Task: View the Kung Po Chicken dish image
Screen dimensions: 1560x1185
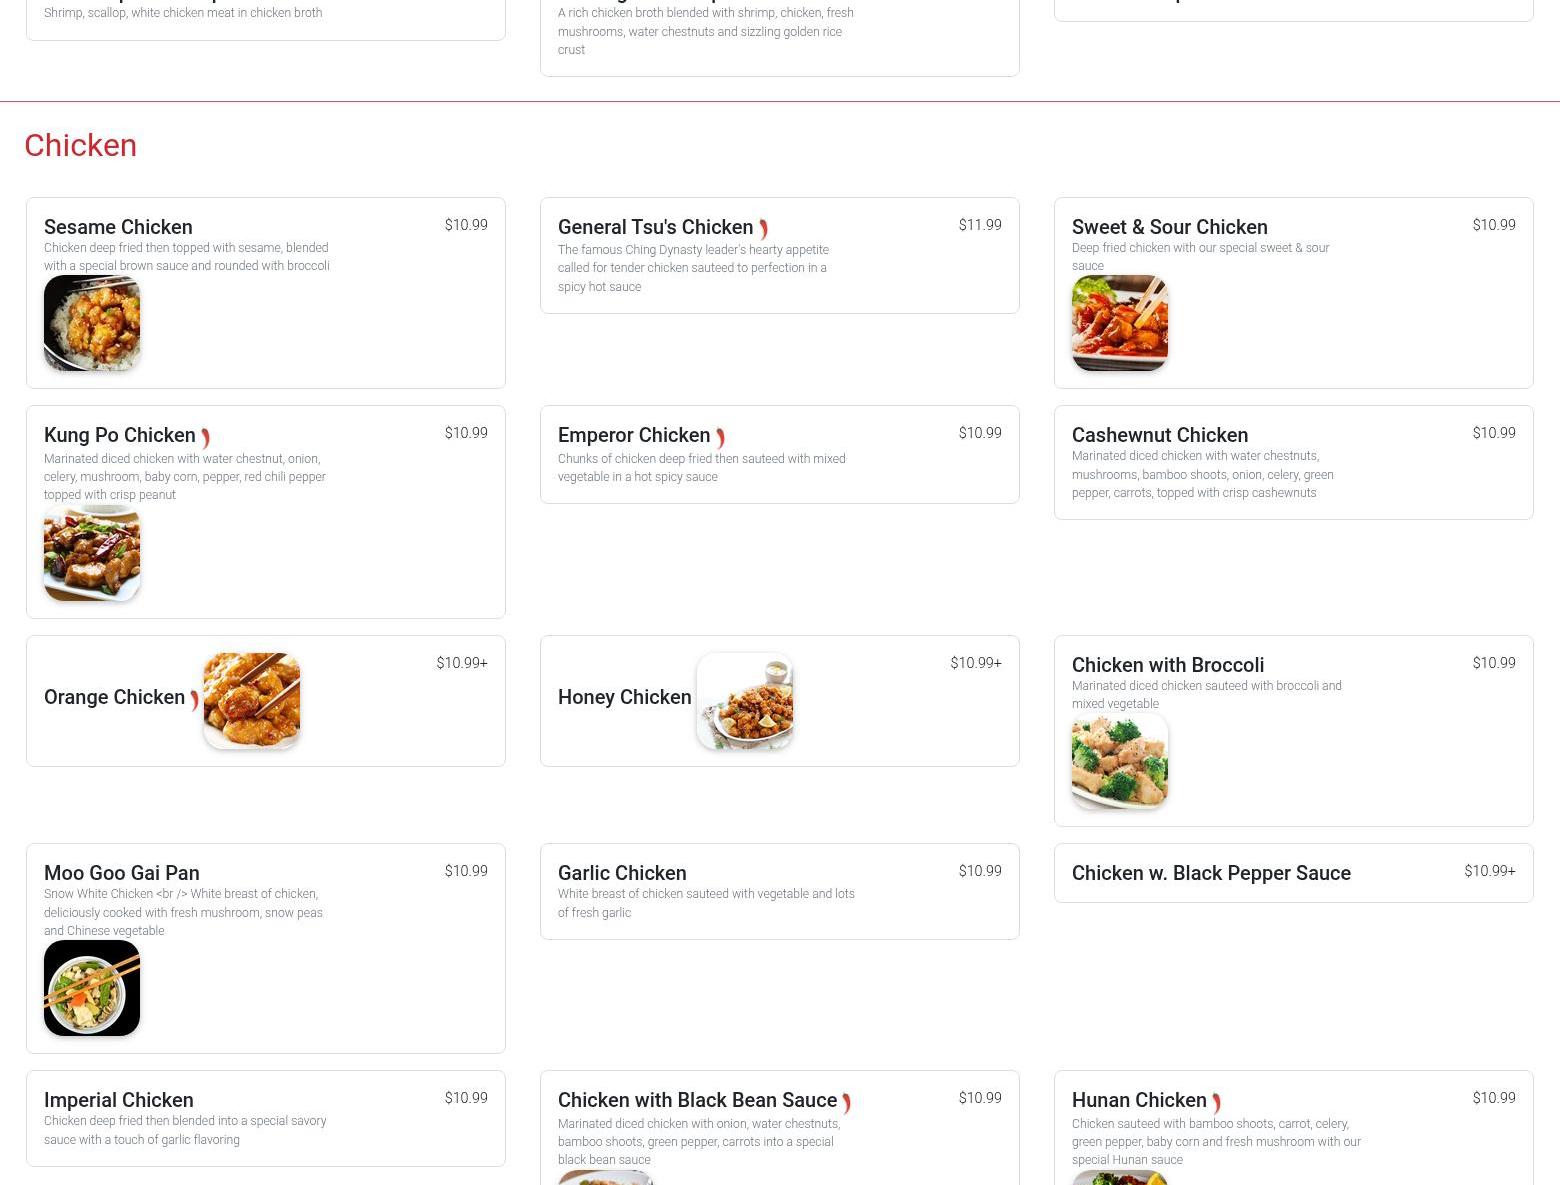Action: [x=92, y=553]
